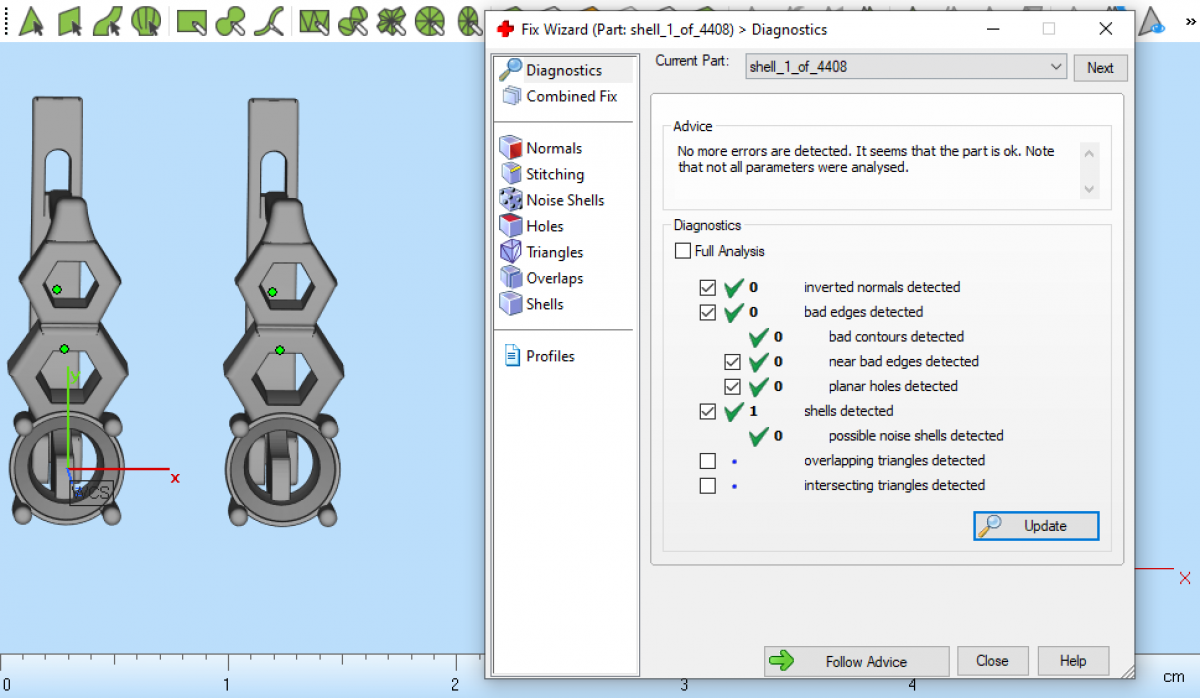Open the Overlaps fix page
Screen dimensions: 1200x698
pyautogui.click(x=554, y=278)
